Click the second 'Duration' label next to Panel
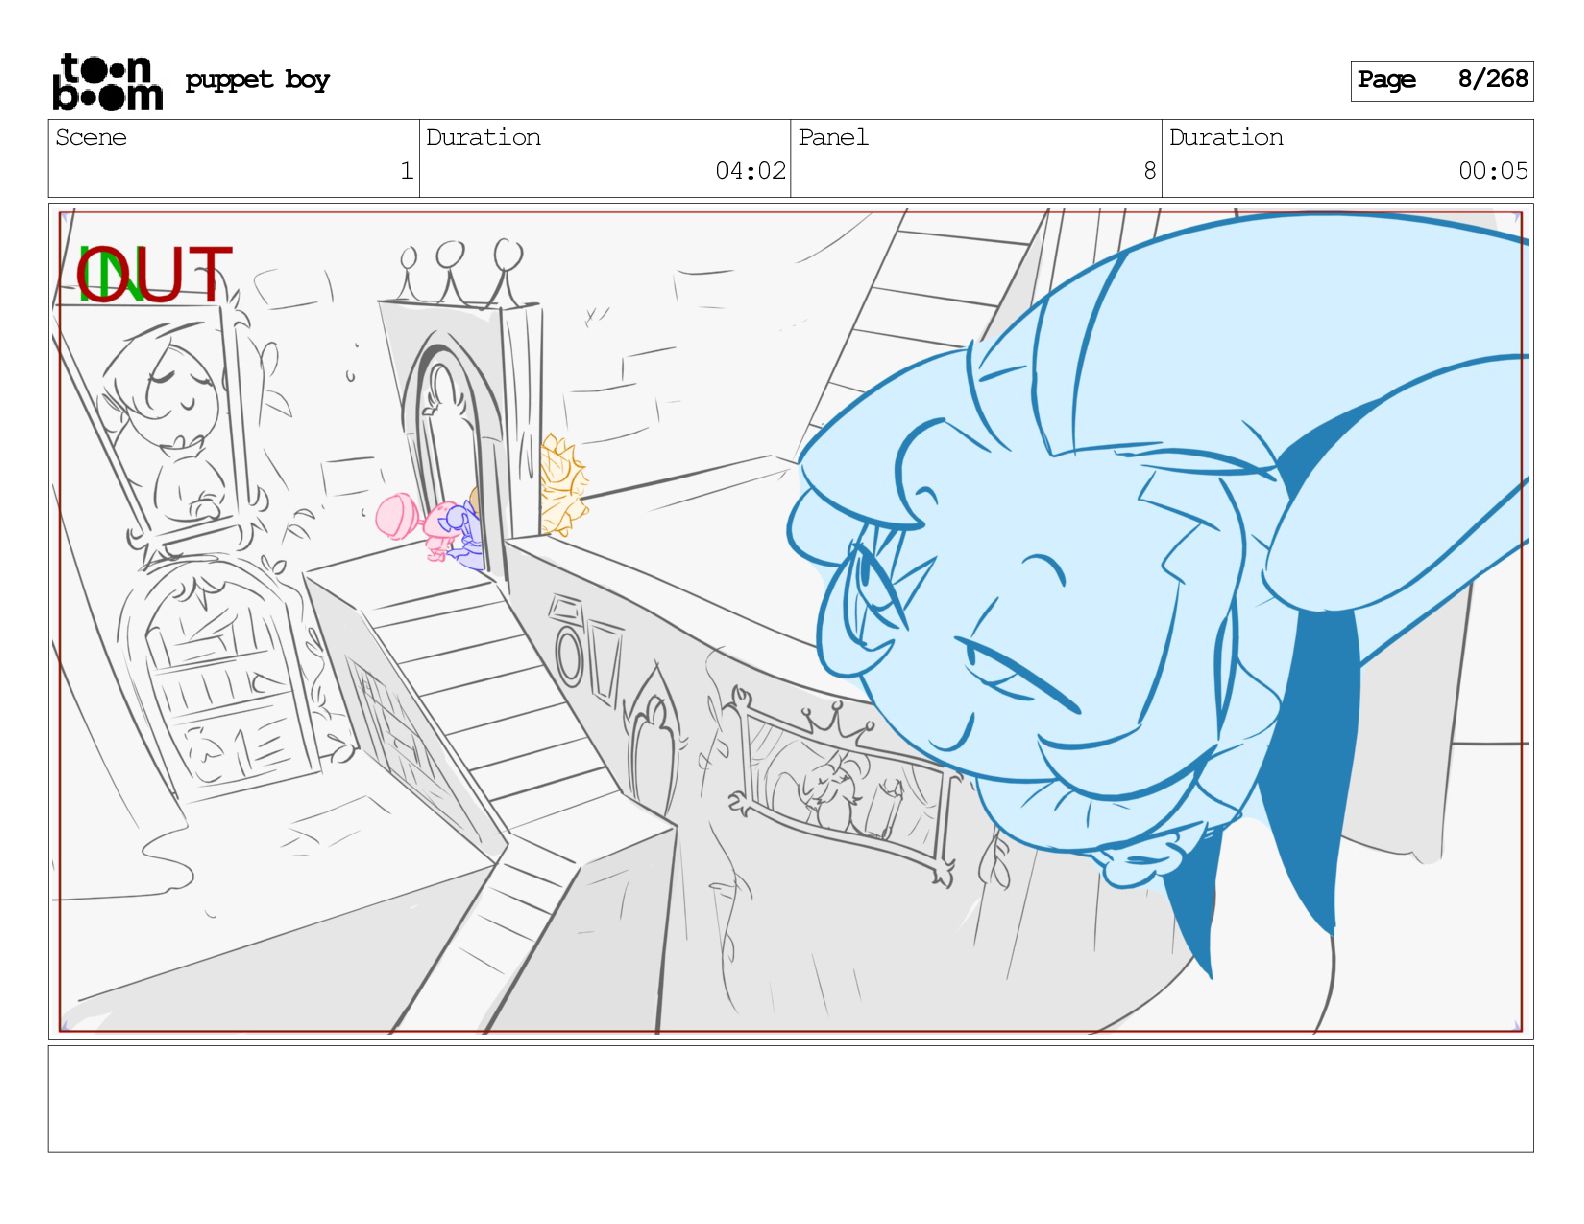1584x1224 pixels. [x=1226, y=137]
